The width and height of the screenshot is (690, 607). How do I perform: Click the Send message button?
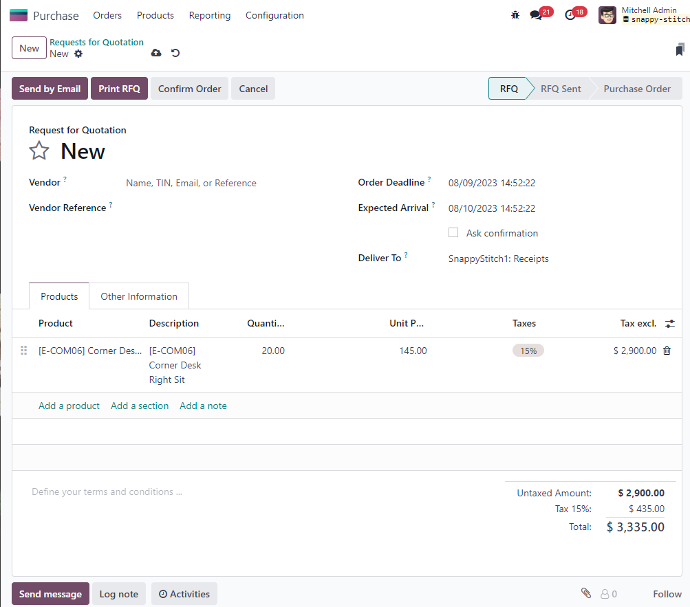50,594
